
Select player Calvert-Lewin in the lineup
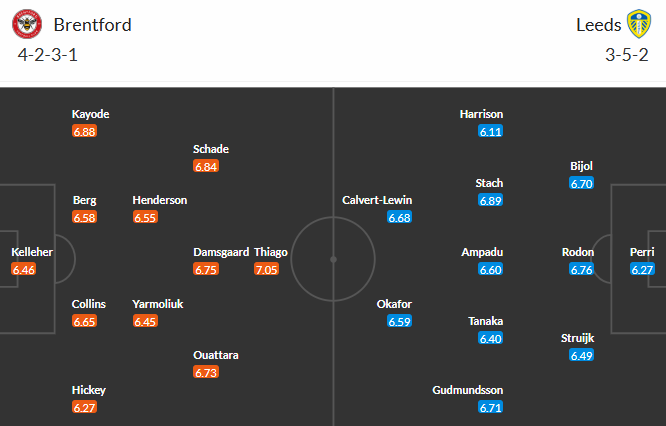[377, 200]
